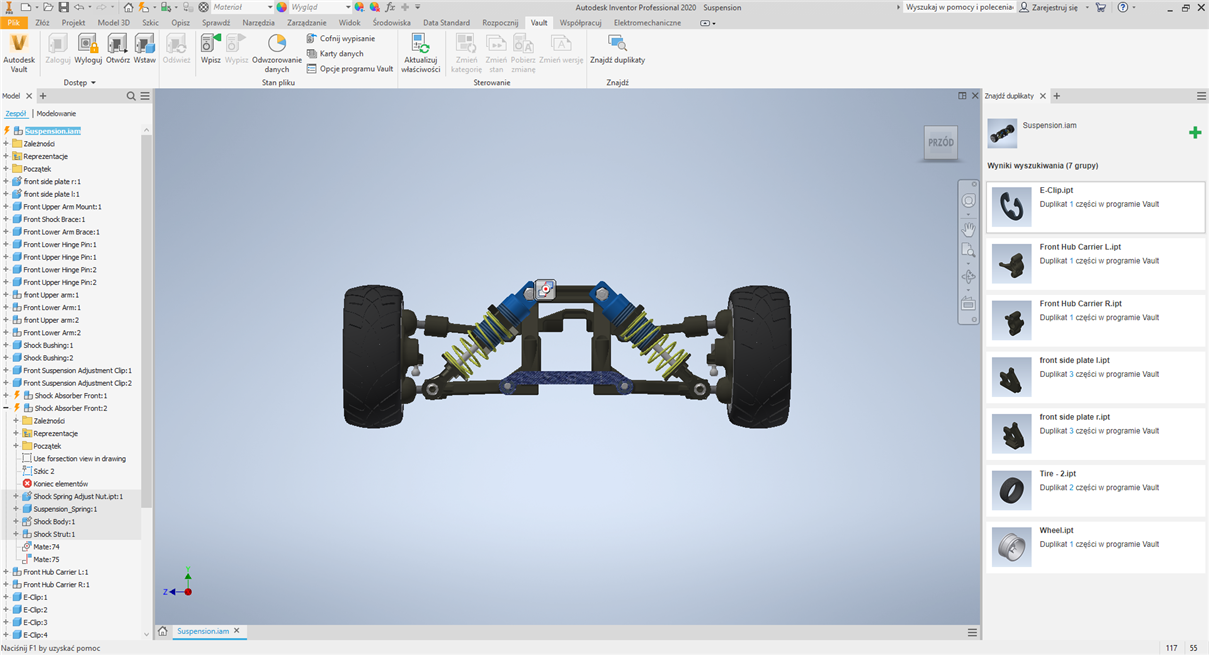Switch to the Data Standard ribbon tab

click(x=446, y=22)
